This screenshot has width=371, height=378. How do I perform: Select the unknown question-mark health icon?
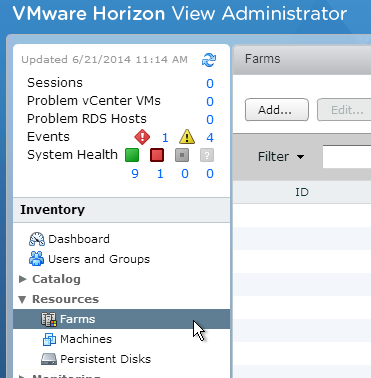[x=207, y=155]
